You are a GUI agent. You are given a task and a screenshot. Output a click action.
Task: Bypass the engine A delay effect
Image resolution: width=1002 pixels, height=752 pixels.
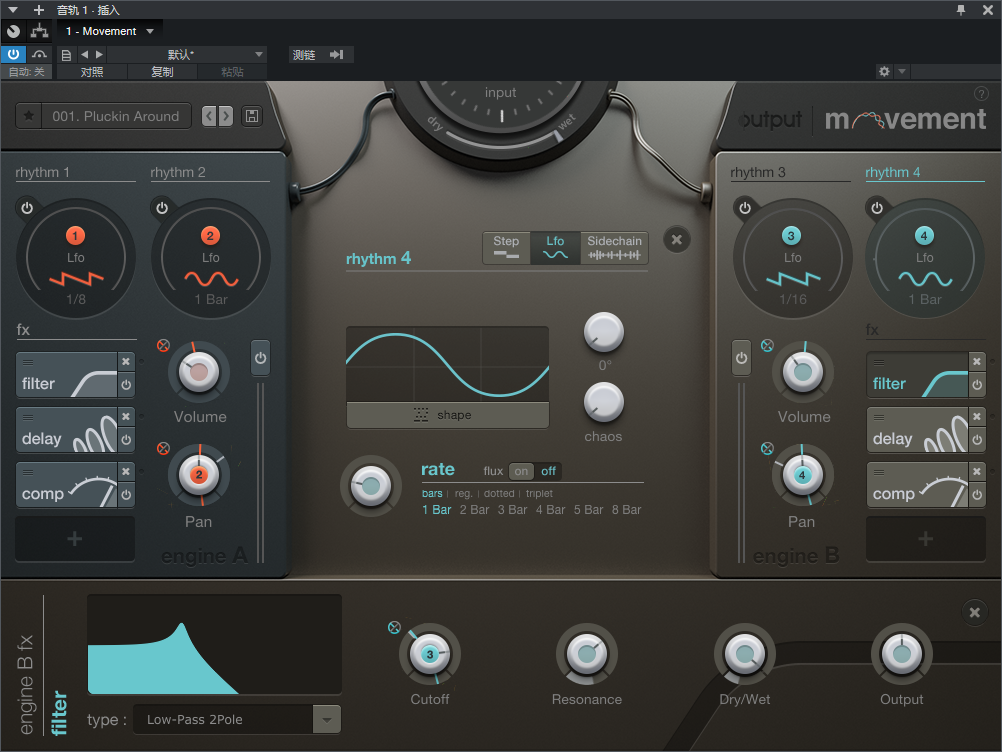pos(126,440)
